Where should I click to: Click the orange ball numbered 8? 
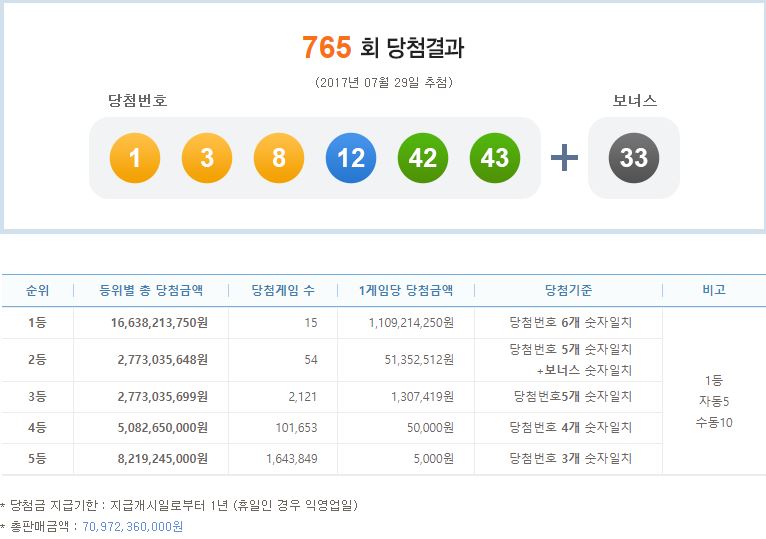(x=278, y=157)
